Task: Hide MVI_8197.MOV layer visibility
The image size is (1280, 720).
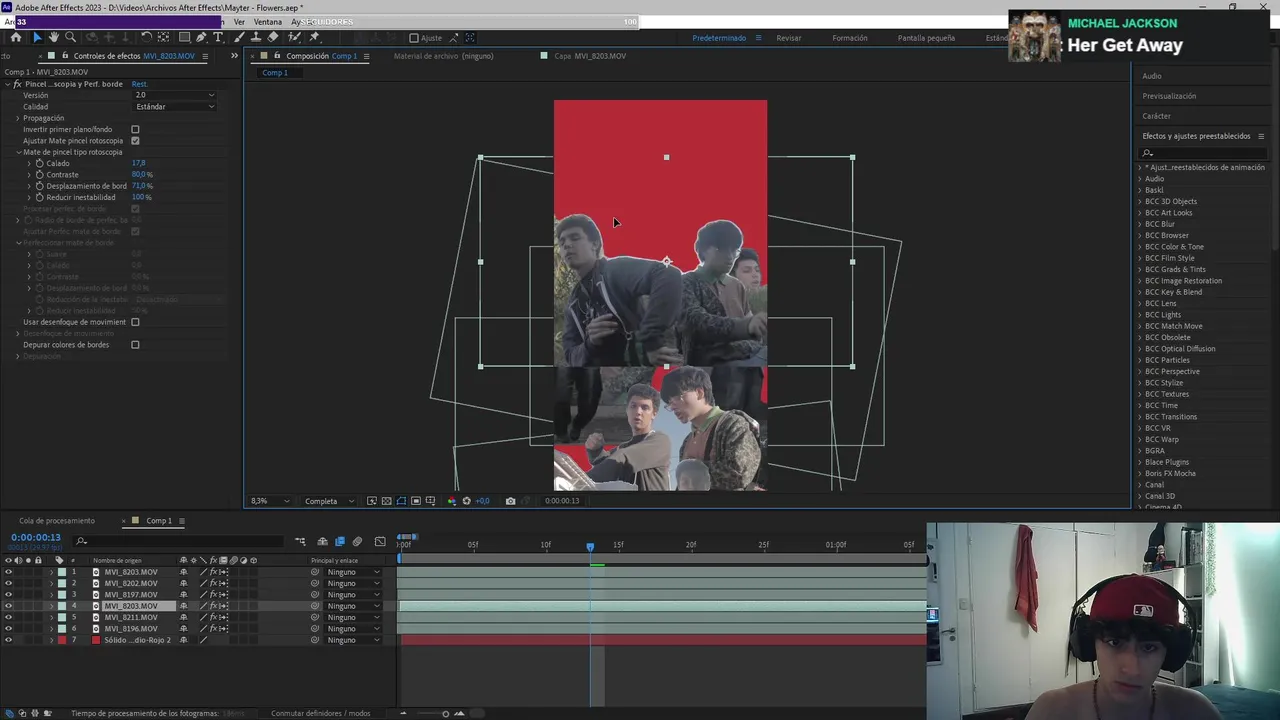Action: (8, 594)
